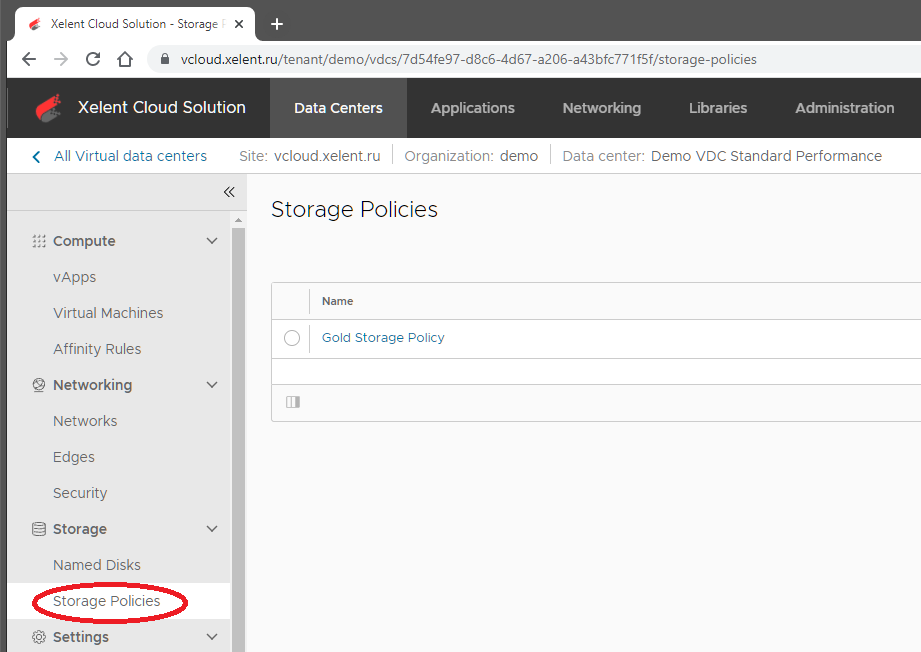The image size is (921, 652).
Task: Open a new browser tab with plus icon
Action: [277, 24]
